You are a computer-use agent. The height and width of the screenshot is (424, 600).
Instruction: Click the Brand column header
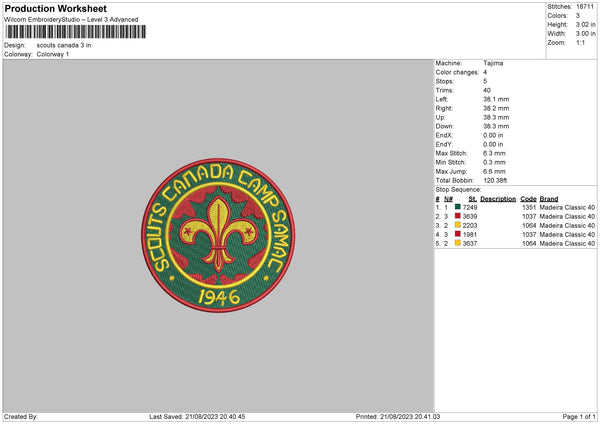pos(549,199)
